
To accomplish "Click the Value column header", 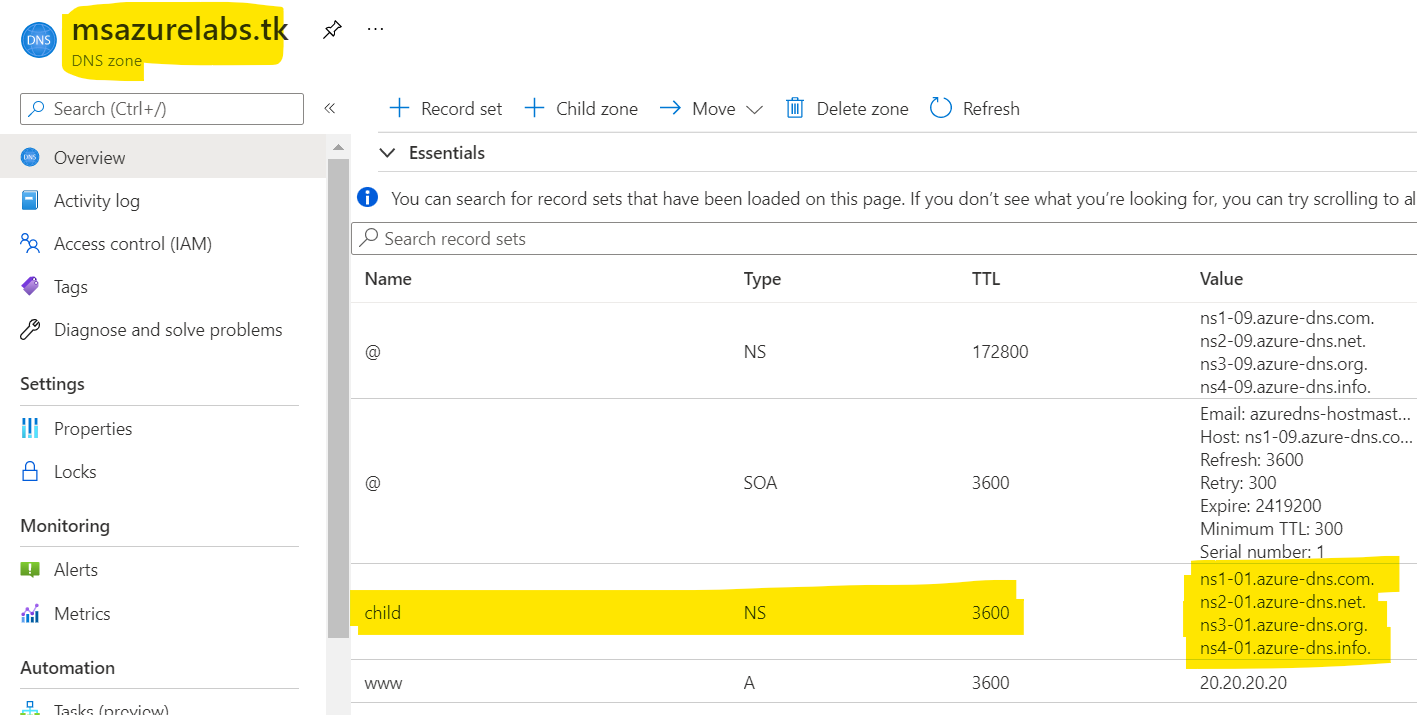I will (1221, 279).
